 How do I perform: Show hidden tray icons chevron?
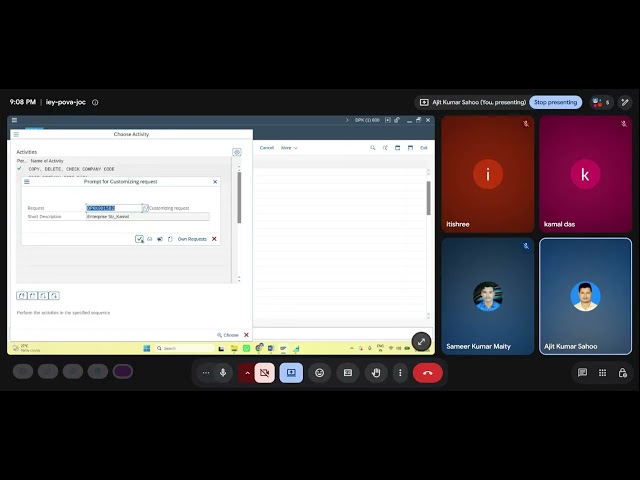click(351, 348)
